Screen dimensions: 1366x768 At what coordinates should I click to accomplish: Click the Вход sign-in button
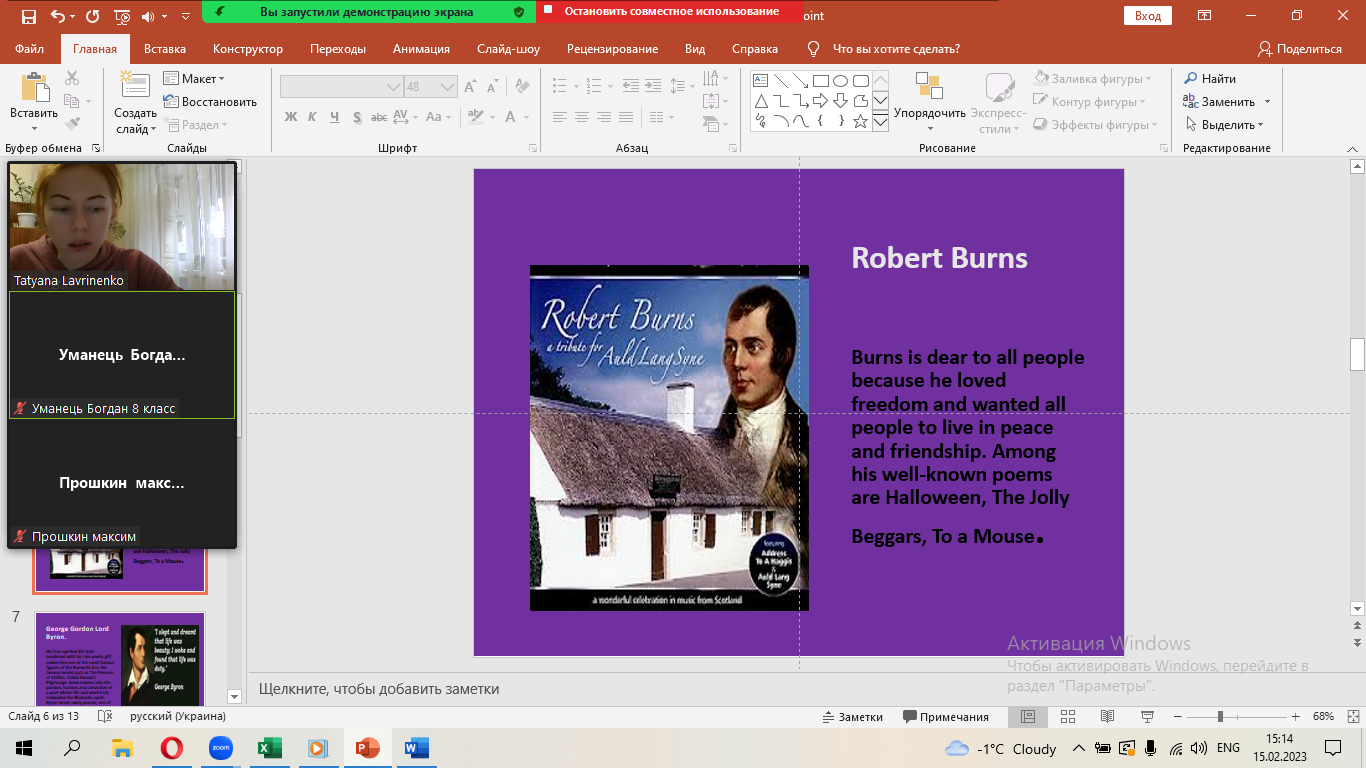[x=1148, y=16]
